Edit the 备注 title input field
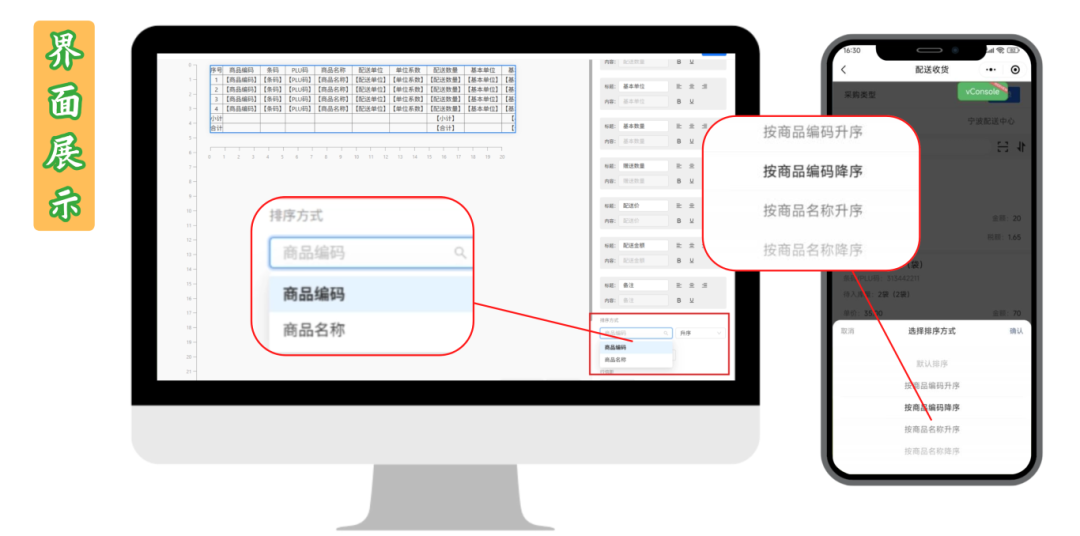This screenshot has width=1080, height=536. pos(643,285)
